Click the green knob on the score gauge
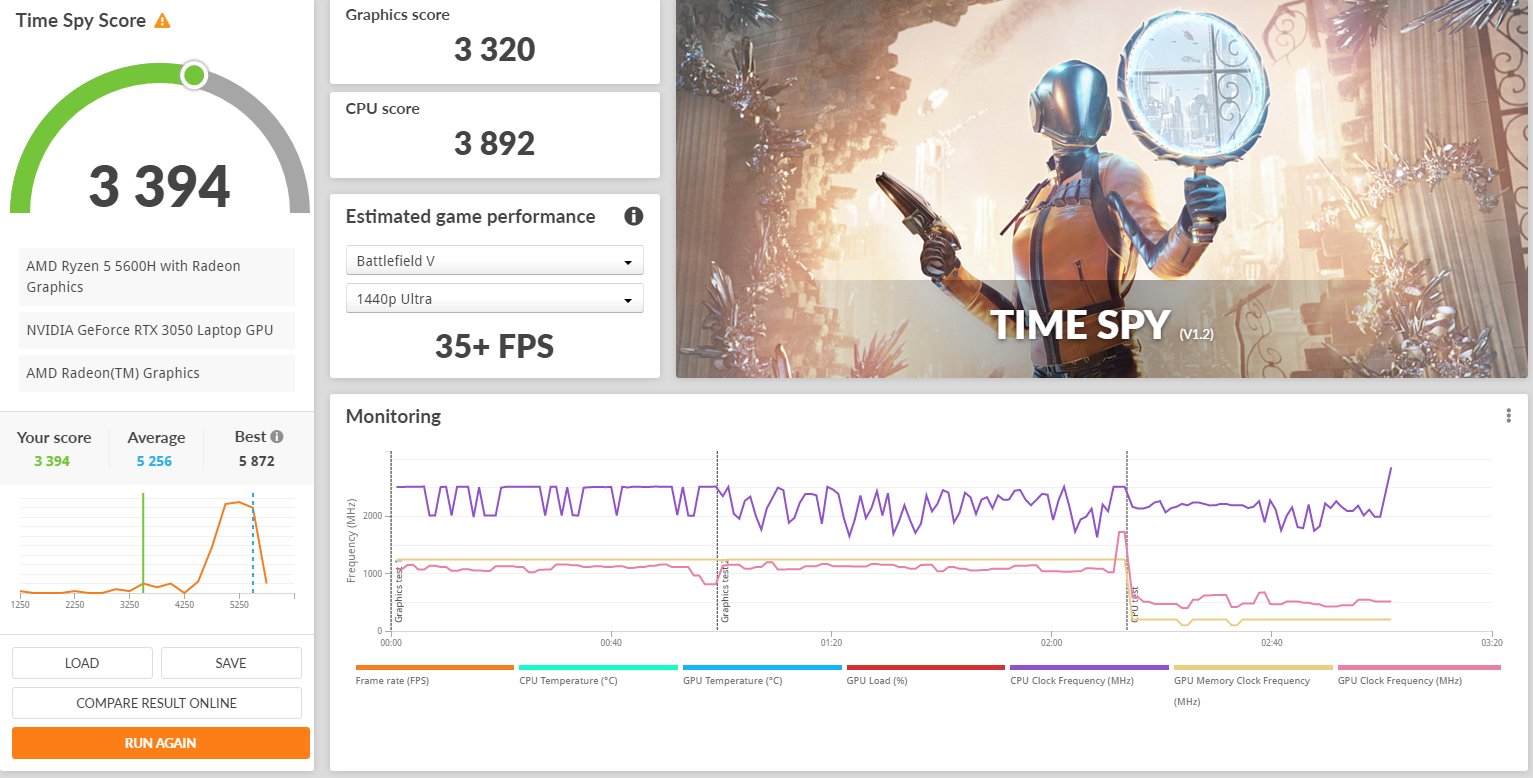The width and height of the screenshot is (1533, 778). coord(194,75)
